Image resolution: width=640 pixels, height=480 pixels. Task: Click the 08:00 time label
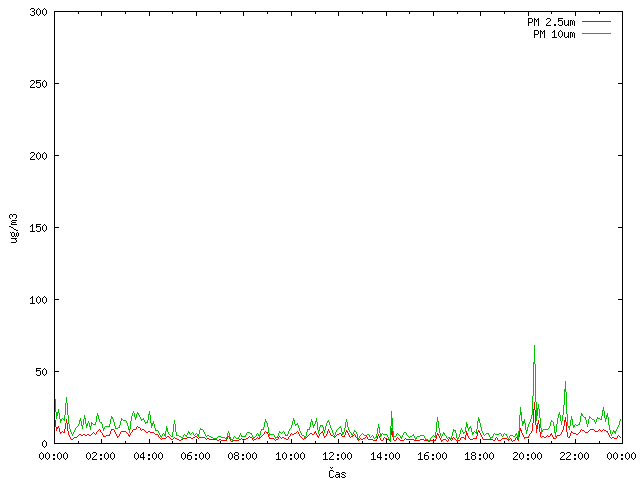click(x=242, y=456)
